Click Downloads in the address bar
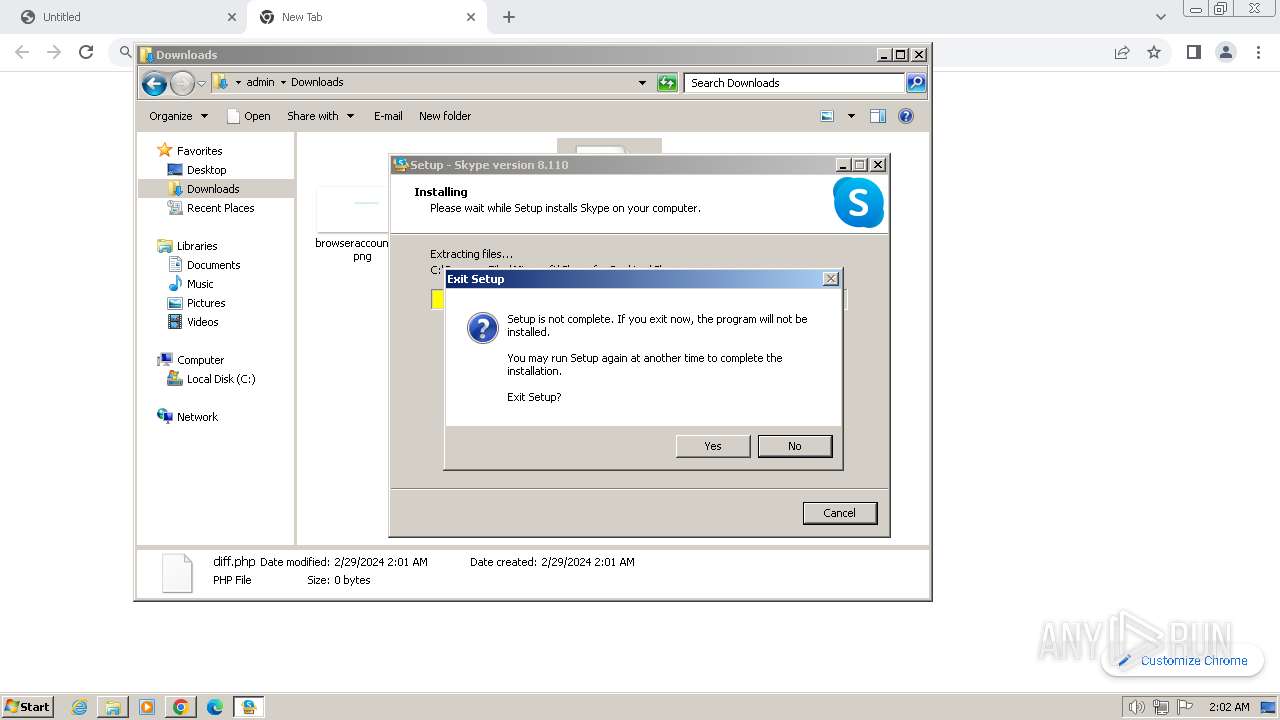The height and width of the screenshot is (720, 1280). coord(317,83)
